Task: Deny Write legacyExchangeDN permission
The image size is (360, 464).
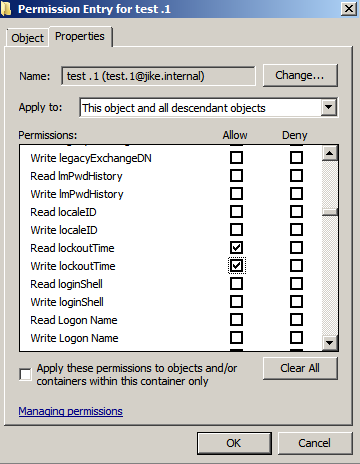Action: click(296, 158)
